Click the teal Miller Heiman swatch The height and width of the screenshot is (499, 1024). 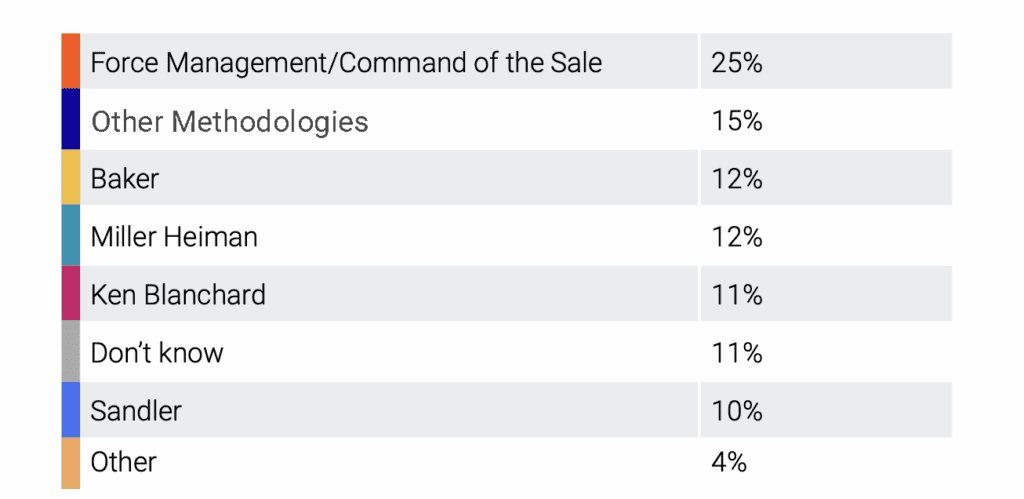(70, 236)
